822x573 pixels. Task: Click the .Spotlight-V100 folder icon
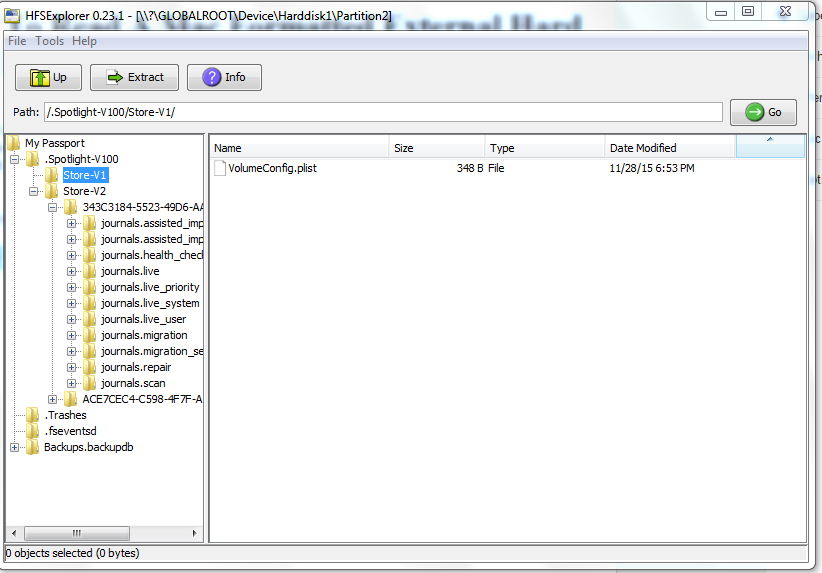pos(33,159)
